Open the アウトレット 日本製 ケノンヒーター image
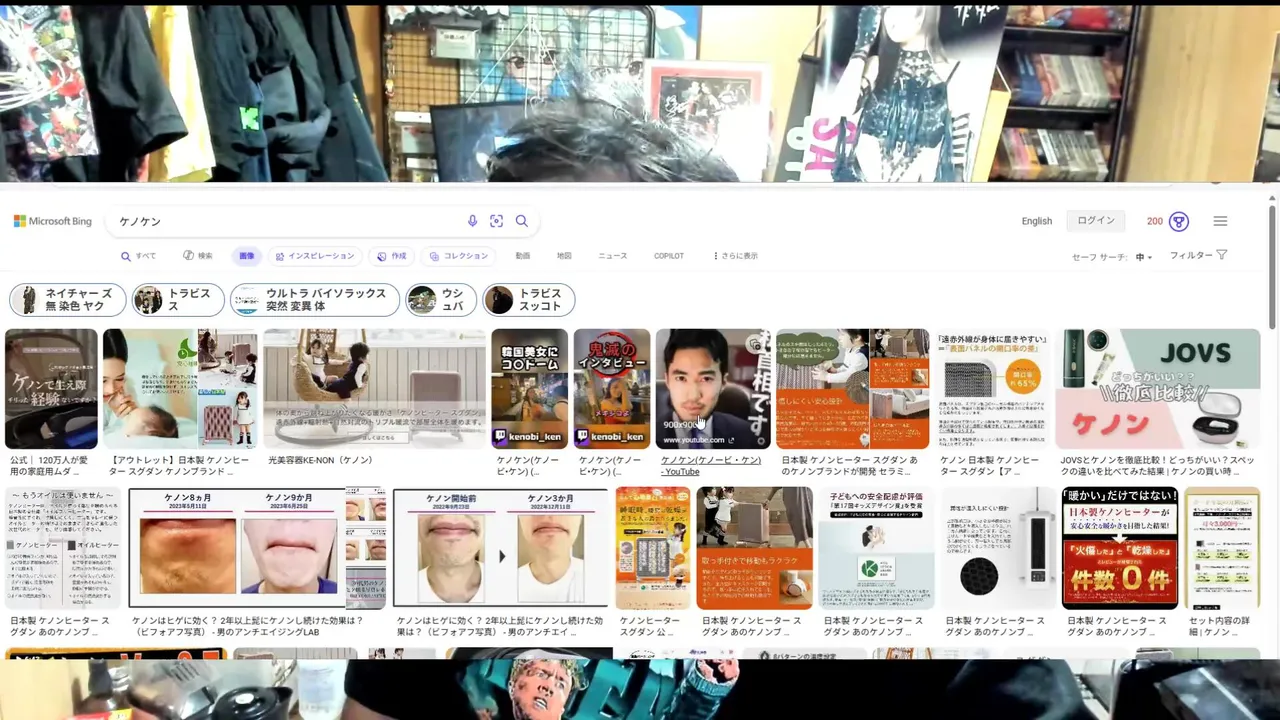 pos(180,389)
